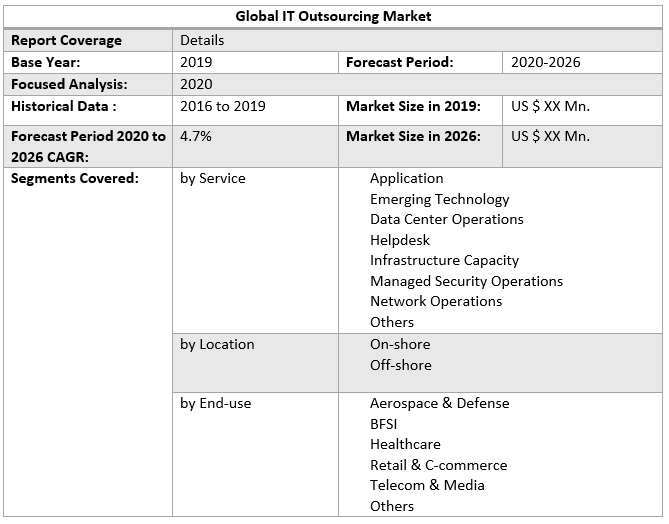This screenshot has width=669, height=524.
Task: Click the Global IT Outsourcing Market title
Action: click(x=333, y=16)
